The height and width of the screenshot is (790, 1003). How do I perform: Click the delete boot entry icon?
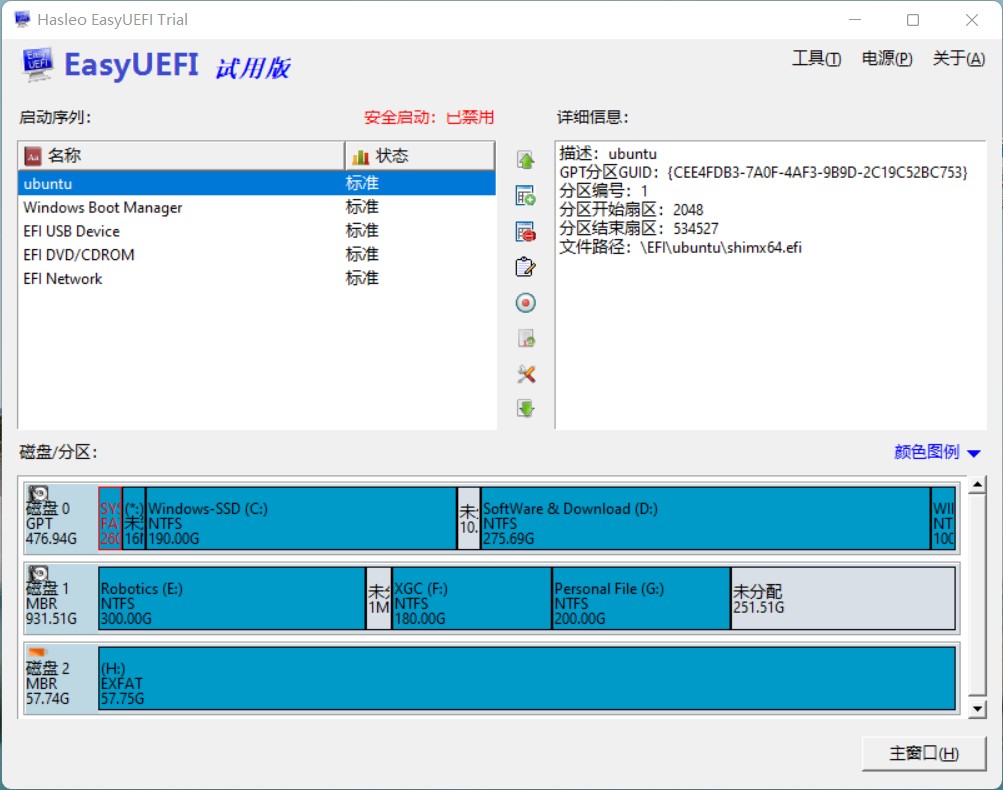[526, 232]
